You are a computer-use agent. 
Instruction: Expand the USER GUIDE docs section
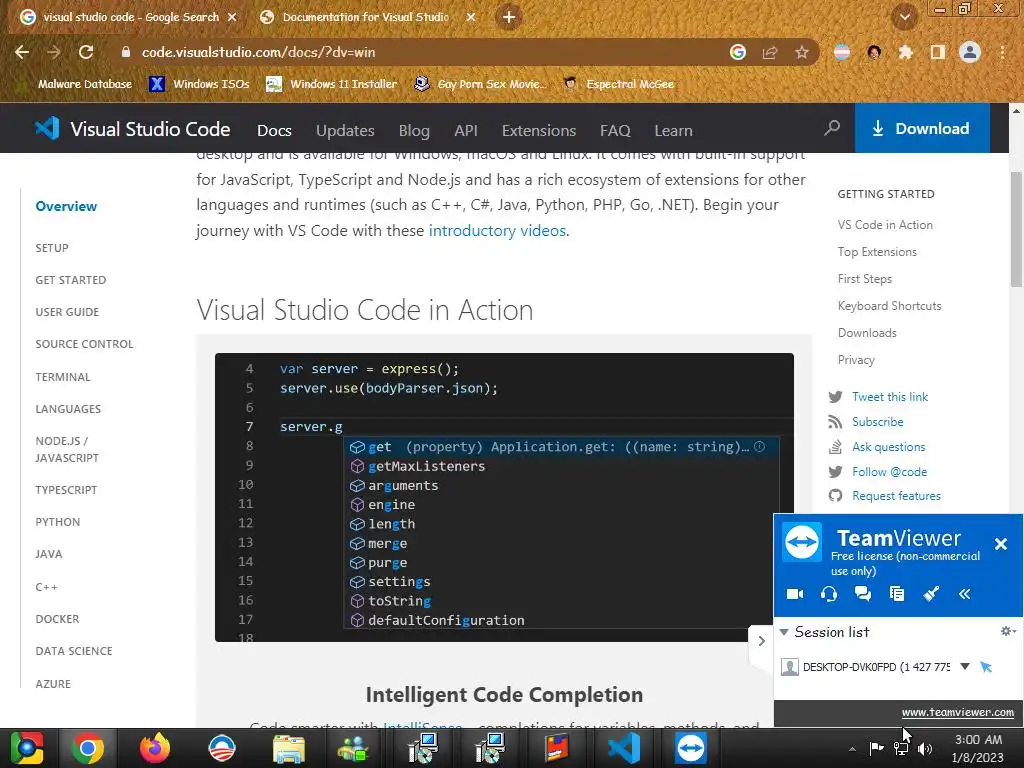click(67, 312)
